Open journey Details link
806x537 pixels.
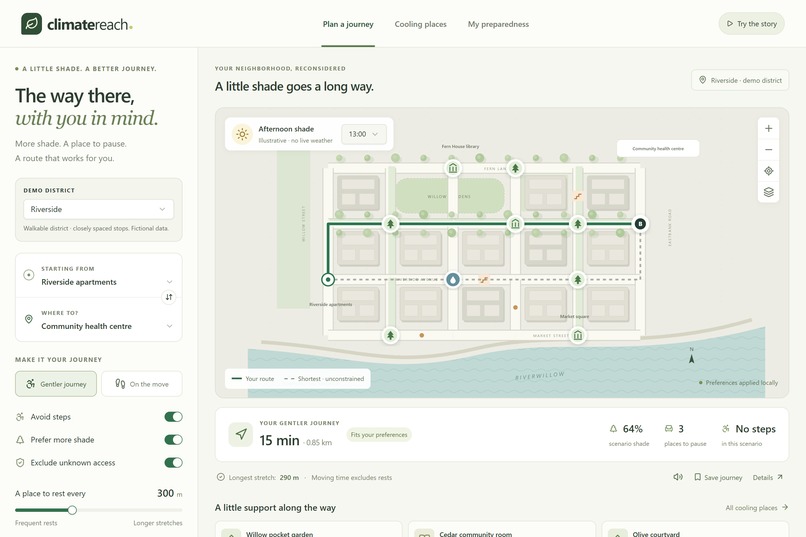pyautogui.click(x=767, y=477)
